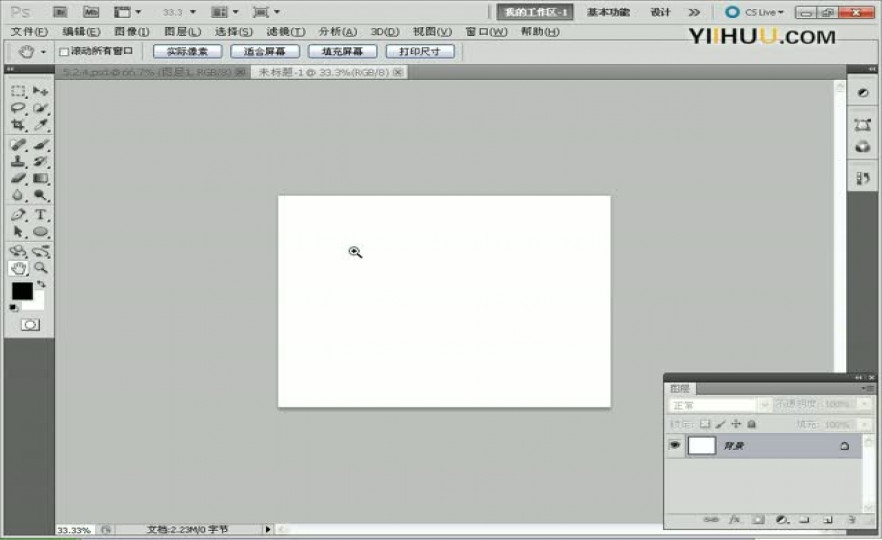
Task: Select the Dodge tool
Action: pyautogui.click(x=40, y=195)
